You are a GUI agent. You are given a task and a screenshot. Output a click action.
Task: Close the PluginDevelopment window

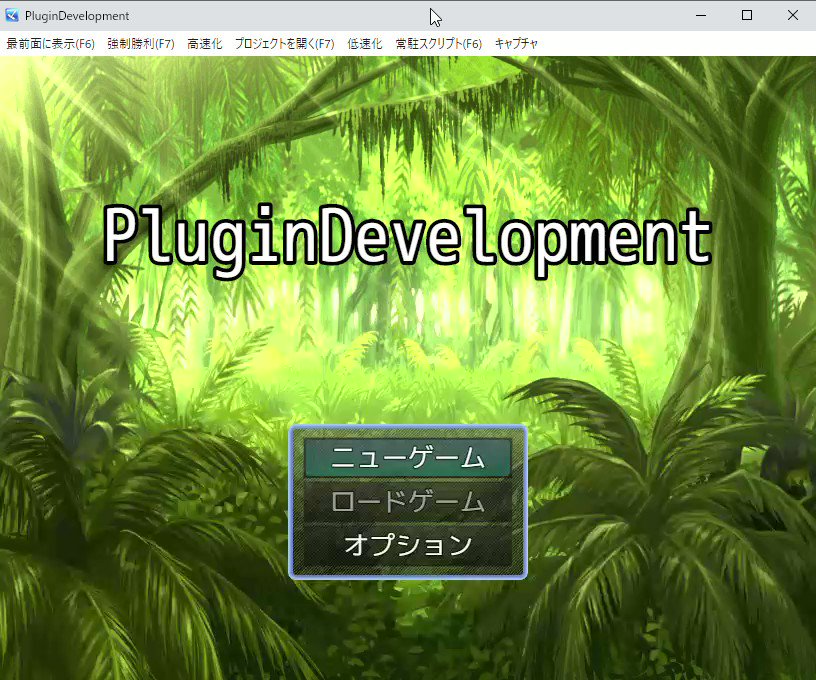click(793, 16)
